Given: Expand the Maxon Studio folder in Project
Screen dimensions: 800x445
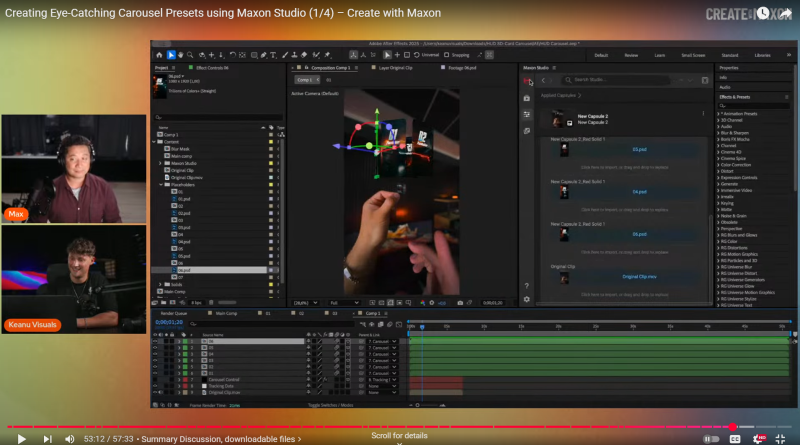Looking at the screenshot, I should (160, 163).
